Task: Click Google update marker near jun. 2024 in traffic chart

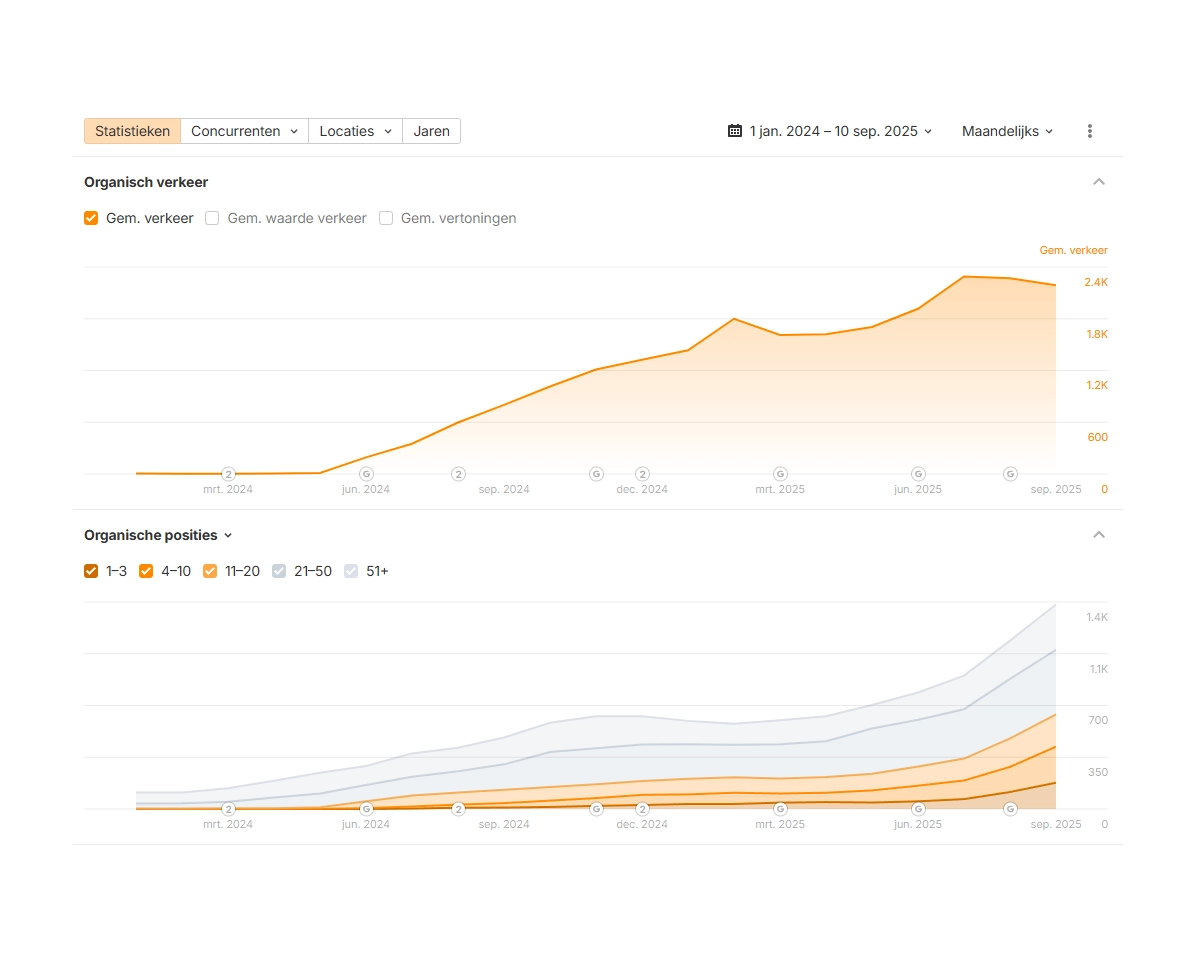Action: point(366,474)
